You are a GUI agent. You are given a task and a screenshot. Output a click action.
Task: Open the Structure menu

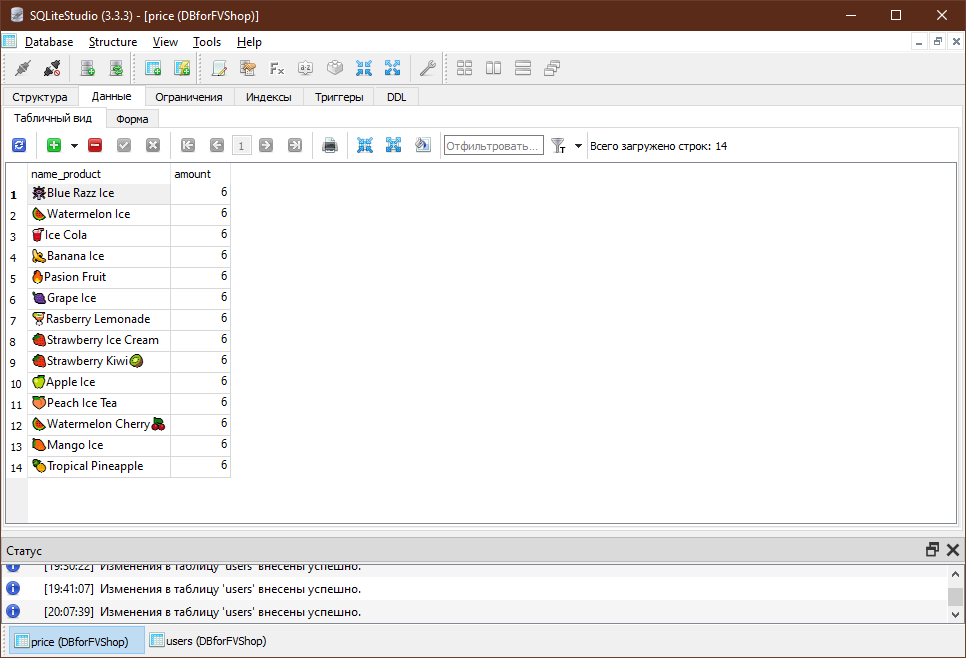[113, 42]
